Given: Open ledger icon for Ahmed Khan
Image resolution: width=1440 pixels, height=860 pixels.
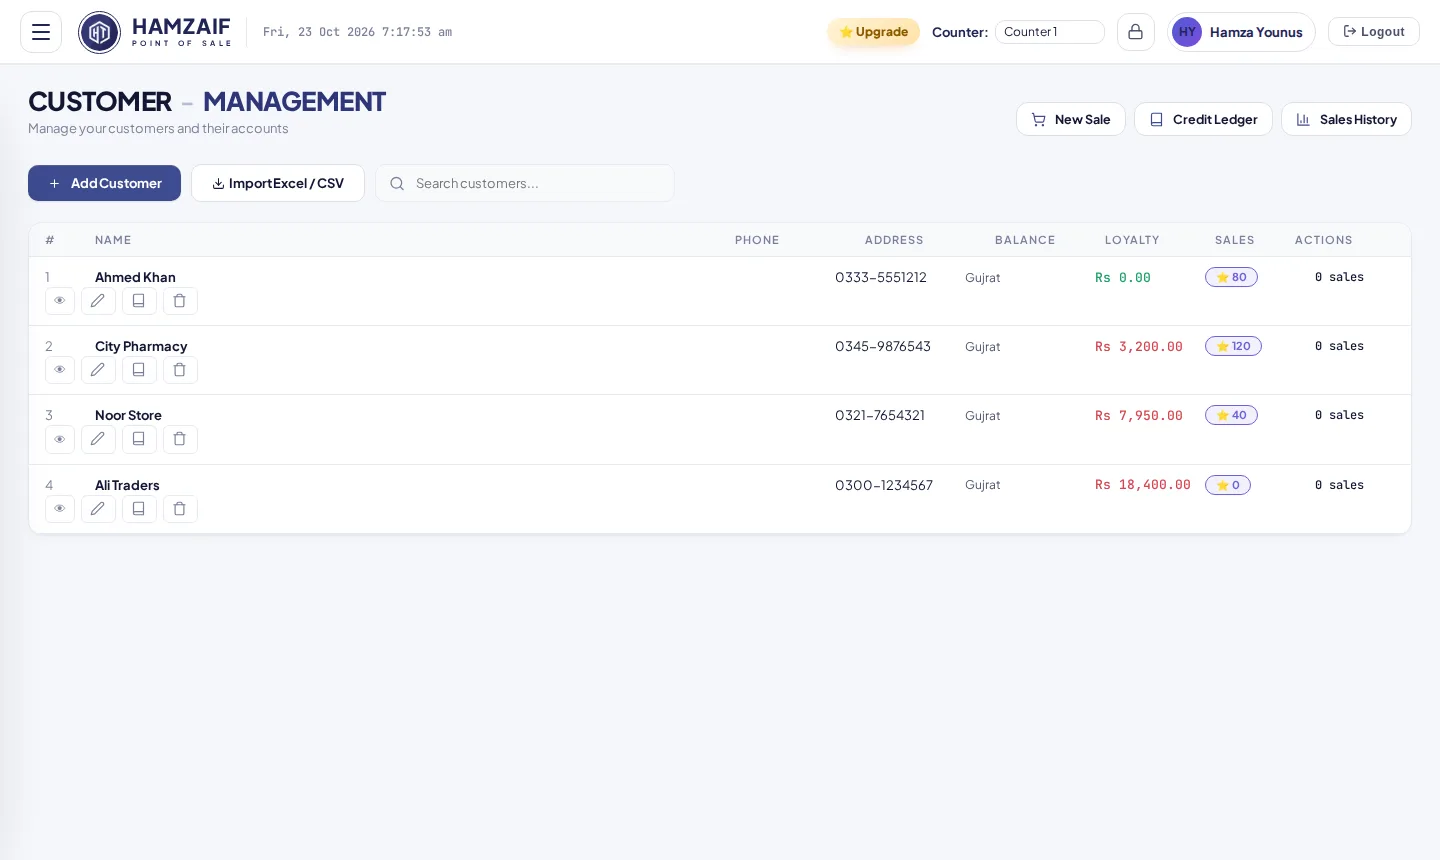Looking at the screenshot, I should click(139, 301).
